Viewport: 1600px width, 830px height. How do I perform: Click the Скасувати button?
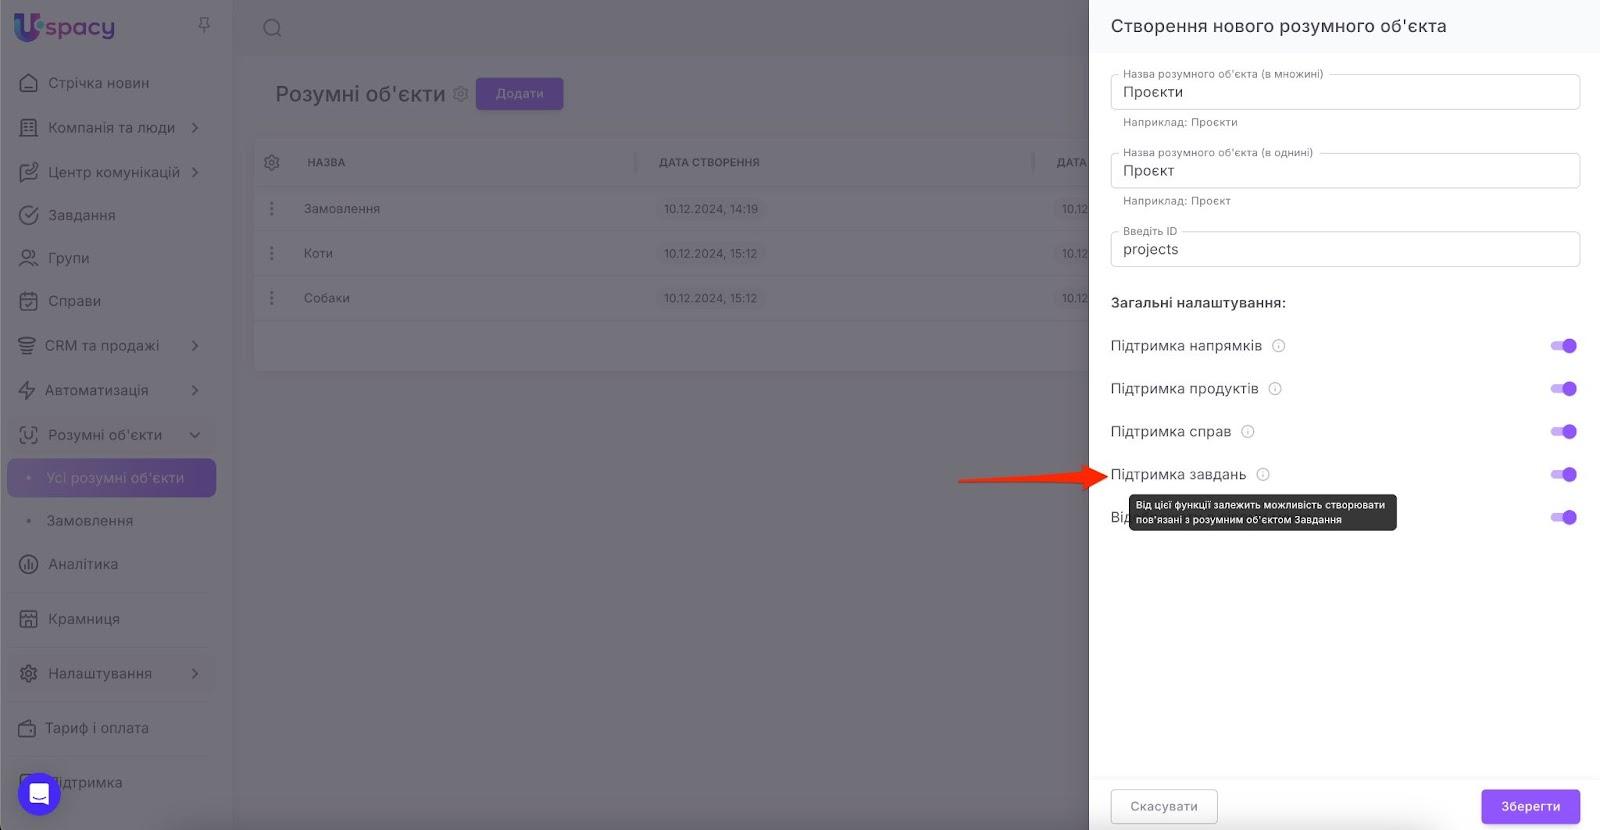[1164, 806]
